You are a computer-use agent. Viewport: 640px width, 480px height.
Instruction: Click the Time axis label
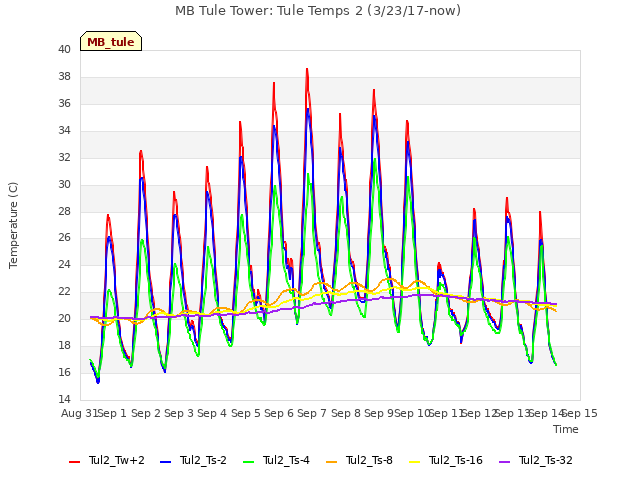pos(566,429)
